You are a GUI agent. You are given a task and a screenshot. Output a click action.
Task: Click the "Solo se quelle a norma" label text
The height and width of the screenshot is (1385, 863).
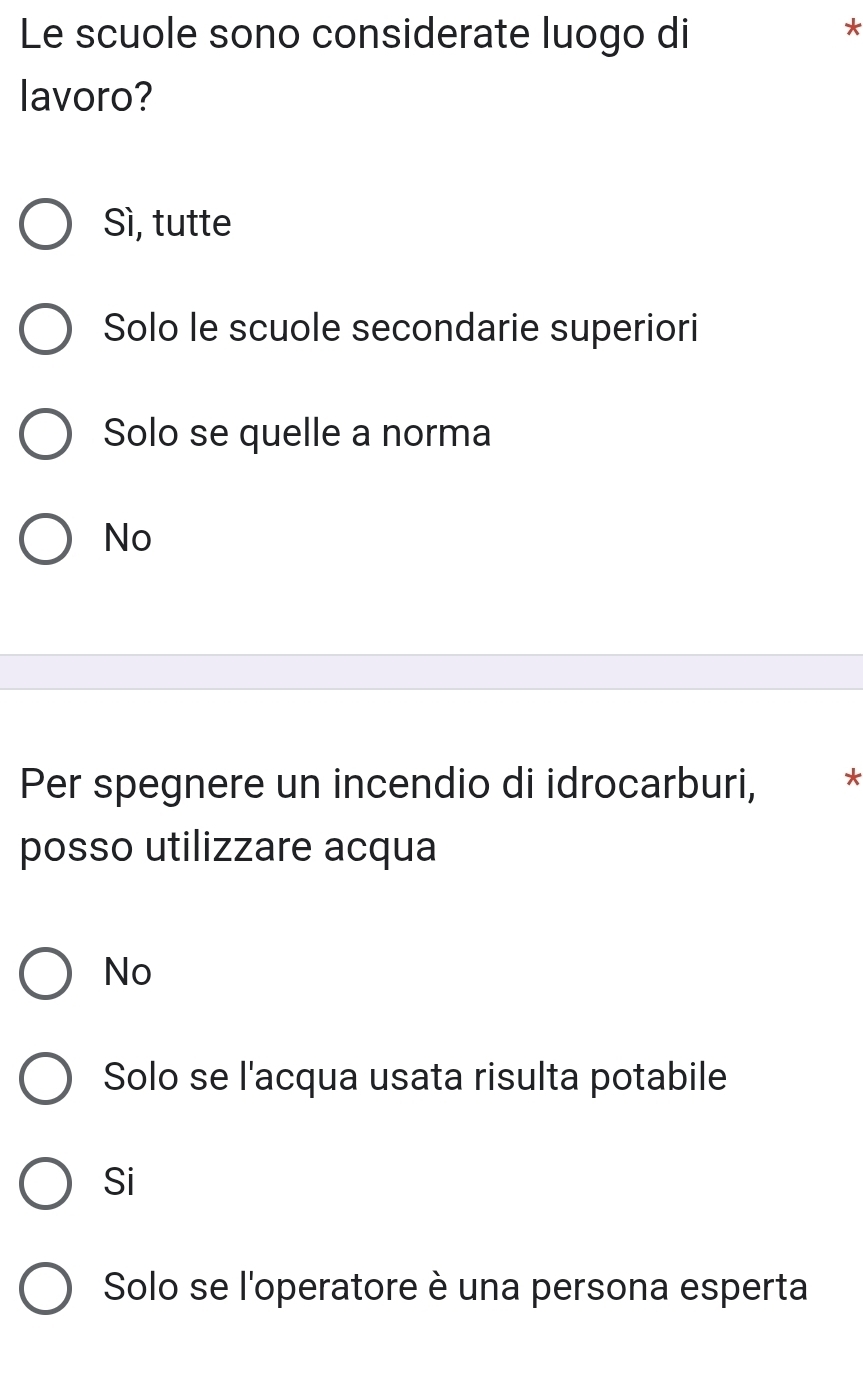coord(297,434)
